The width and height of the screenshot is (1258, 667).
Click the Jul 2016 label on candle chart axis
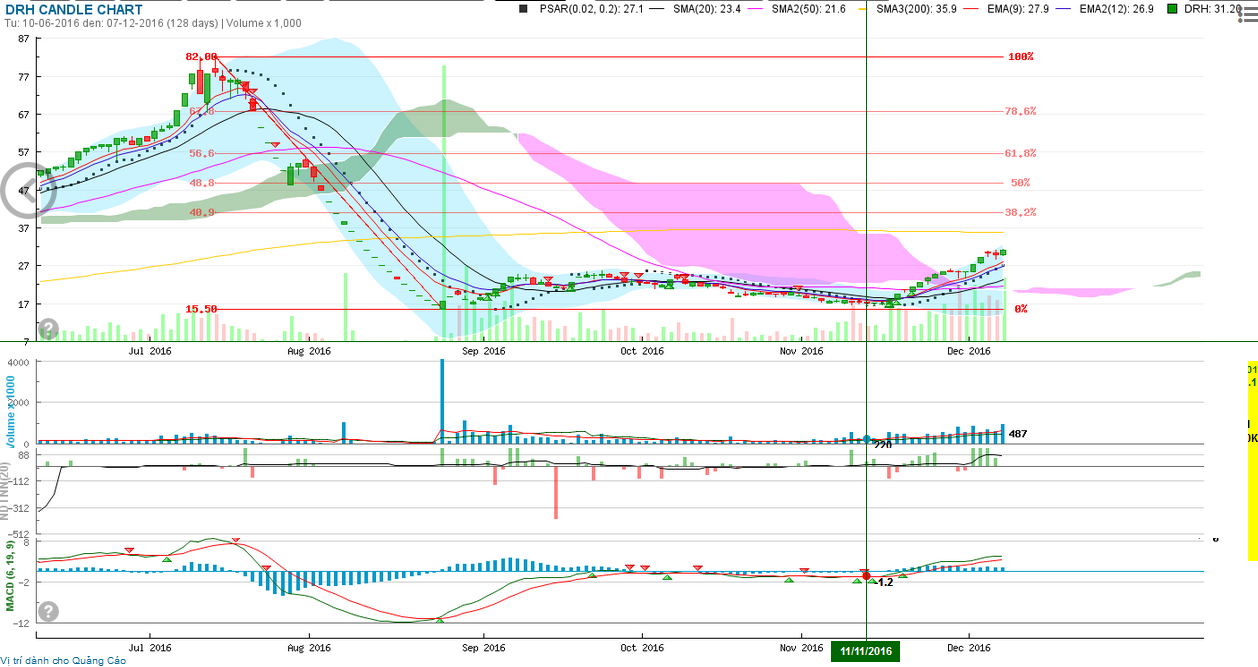point(150,351)
